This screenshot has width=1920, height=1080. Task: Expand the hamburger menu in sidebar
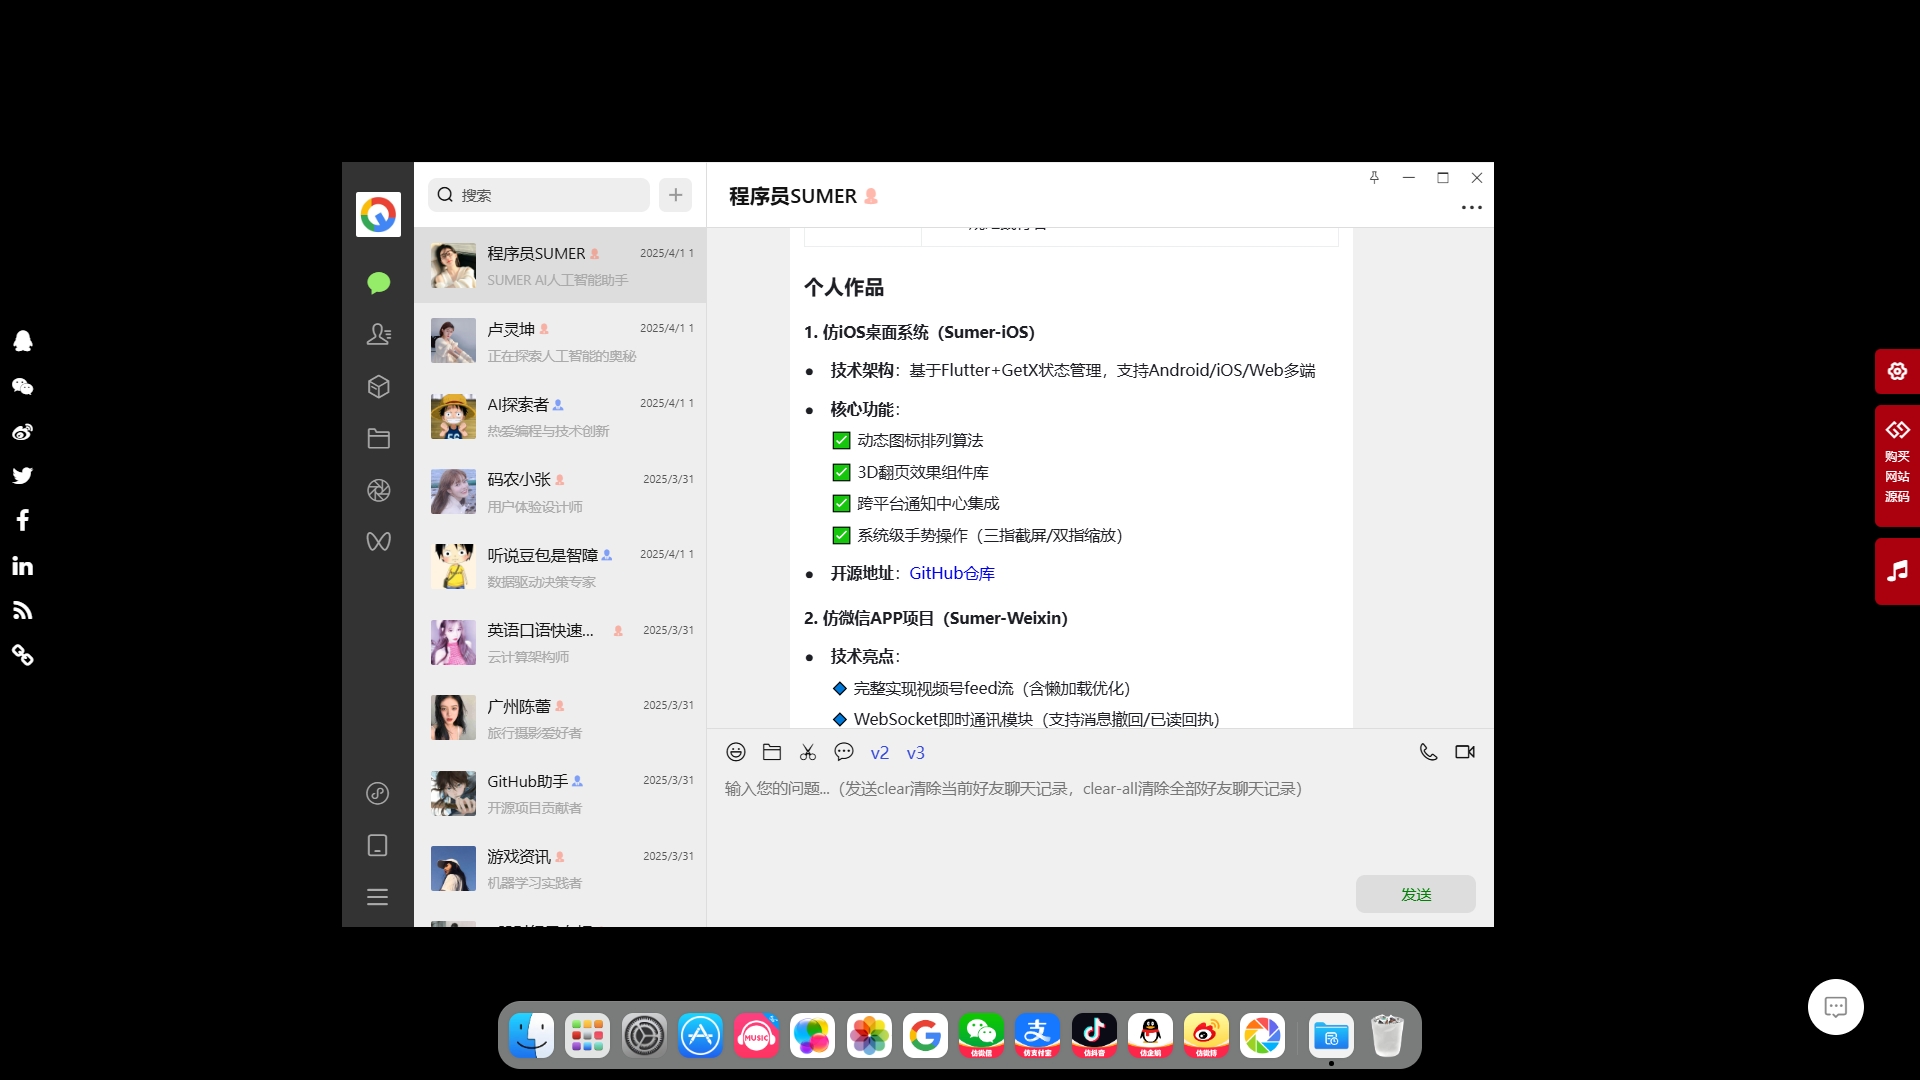377,897
